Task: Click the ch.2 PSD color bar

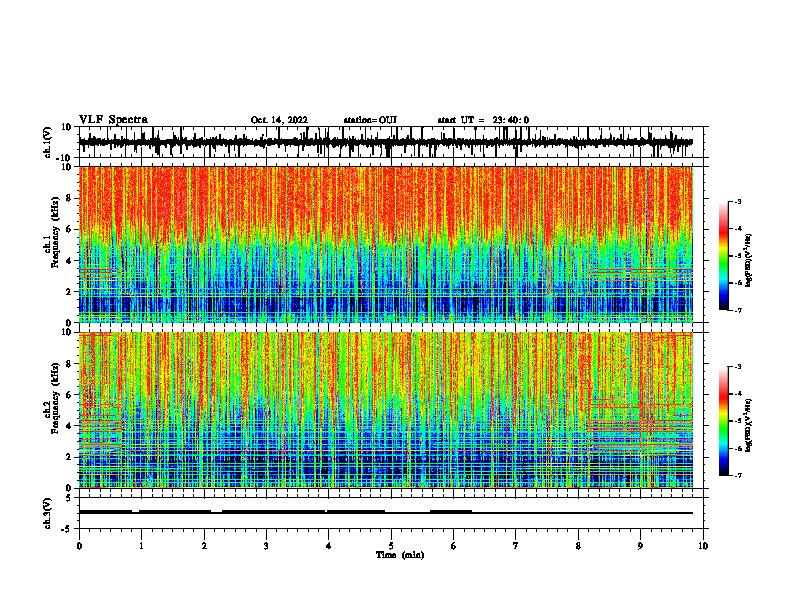Action: (724, 421)
